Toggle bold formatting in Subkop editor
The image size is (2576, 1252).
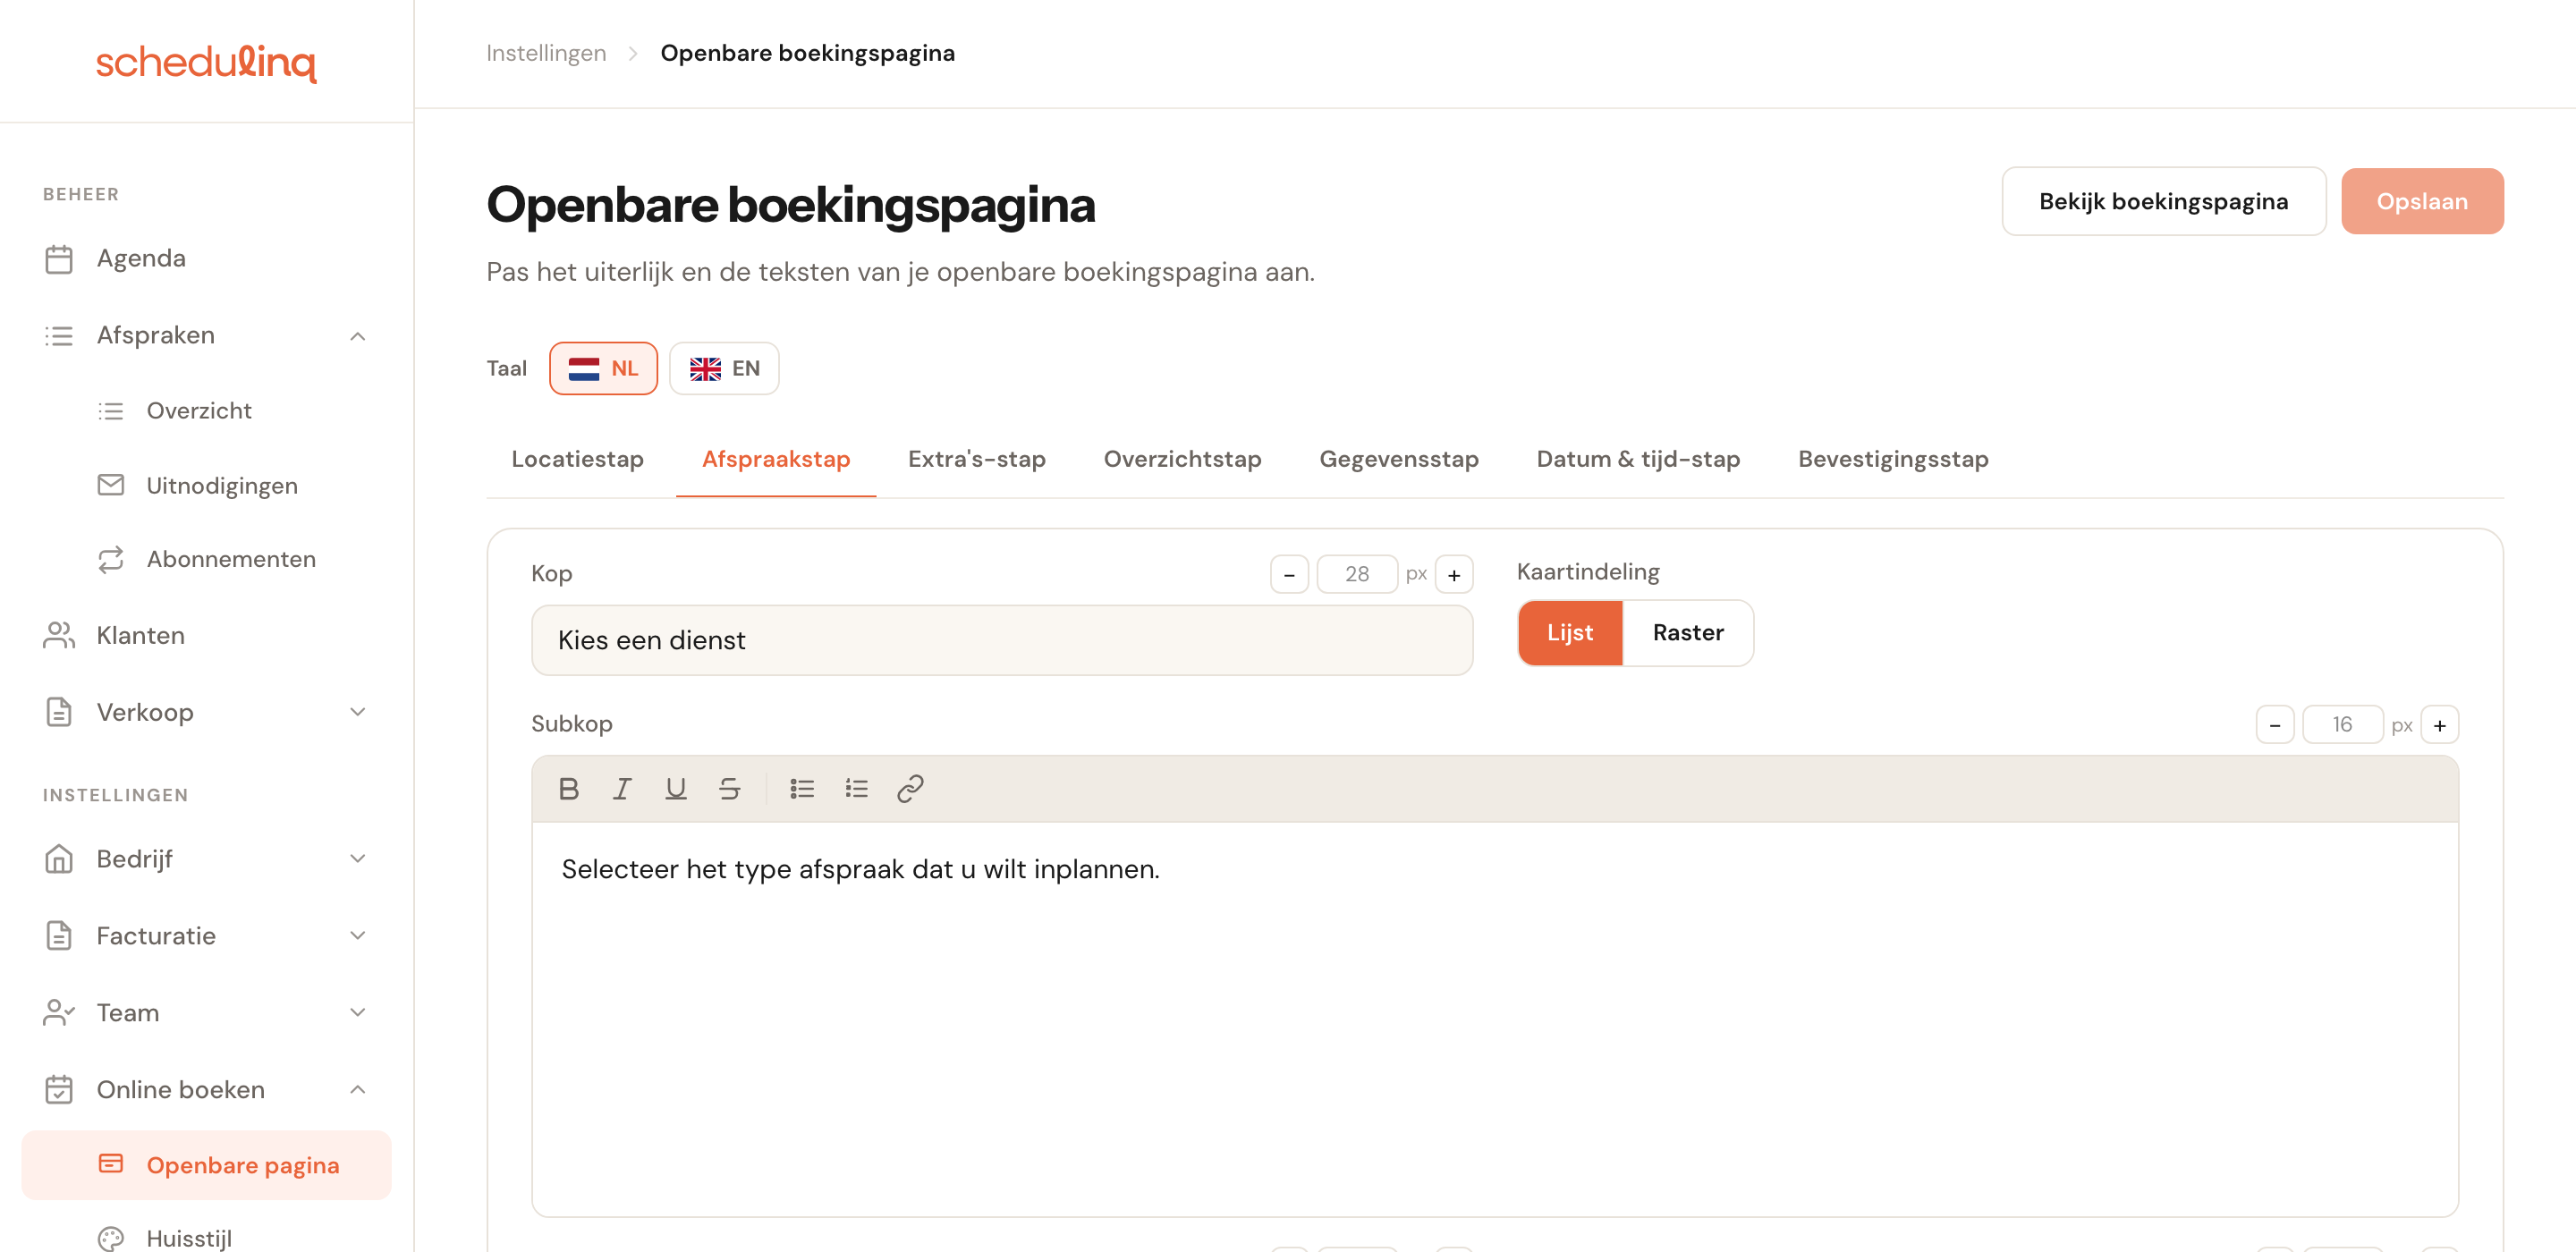569,789
